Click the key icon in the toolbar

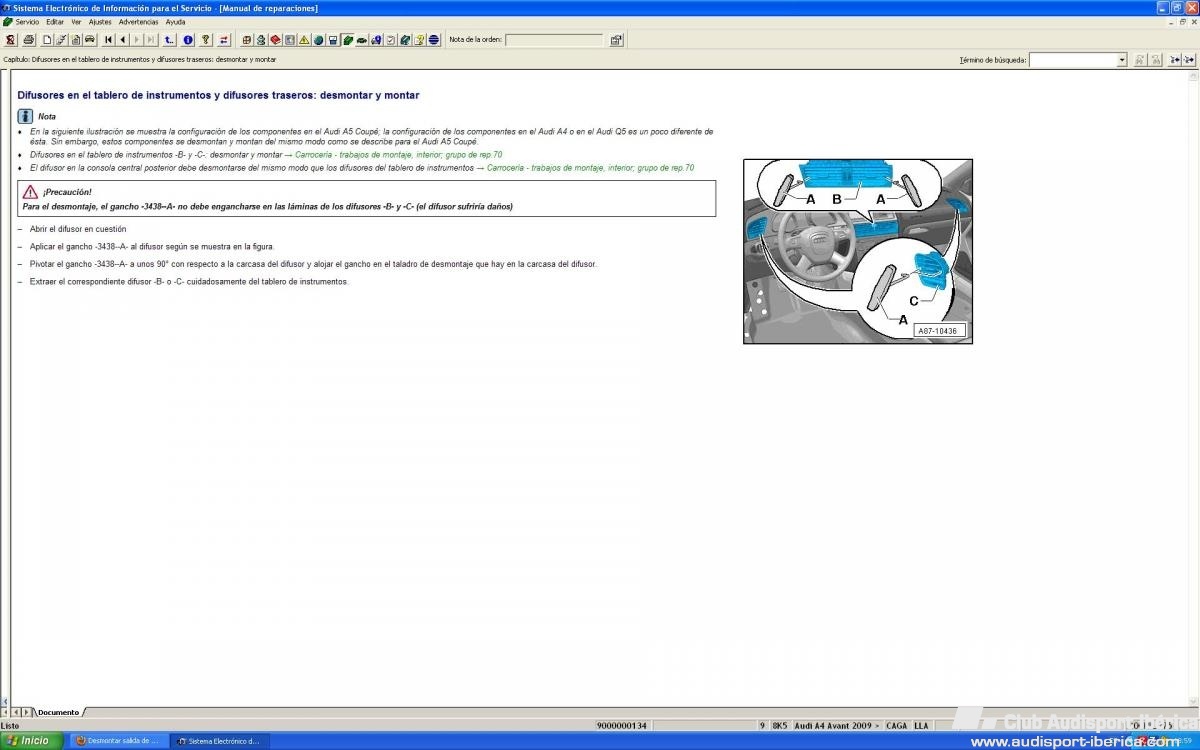205,40
